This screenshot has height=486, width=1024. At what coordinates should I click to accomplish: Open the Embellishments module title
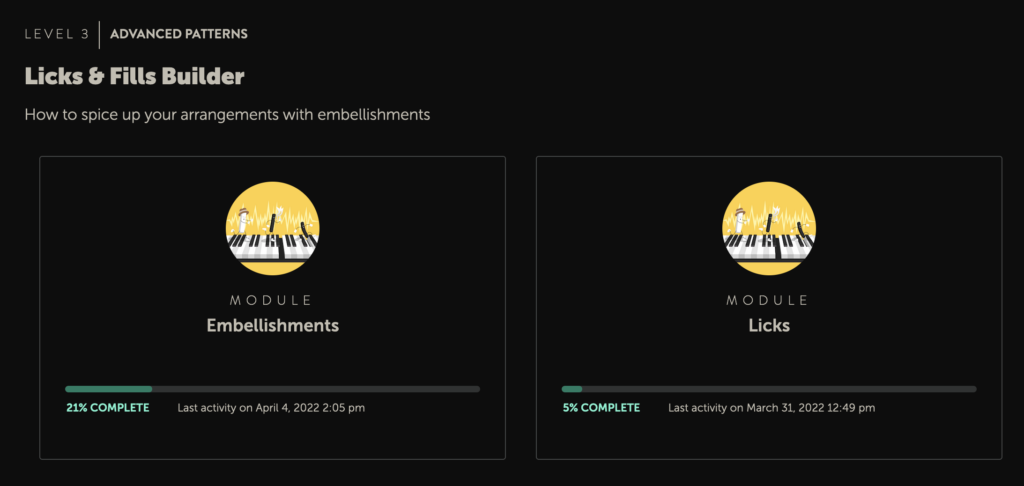tap(272, 325)
